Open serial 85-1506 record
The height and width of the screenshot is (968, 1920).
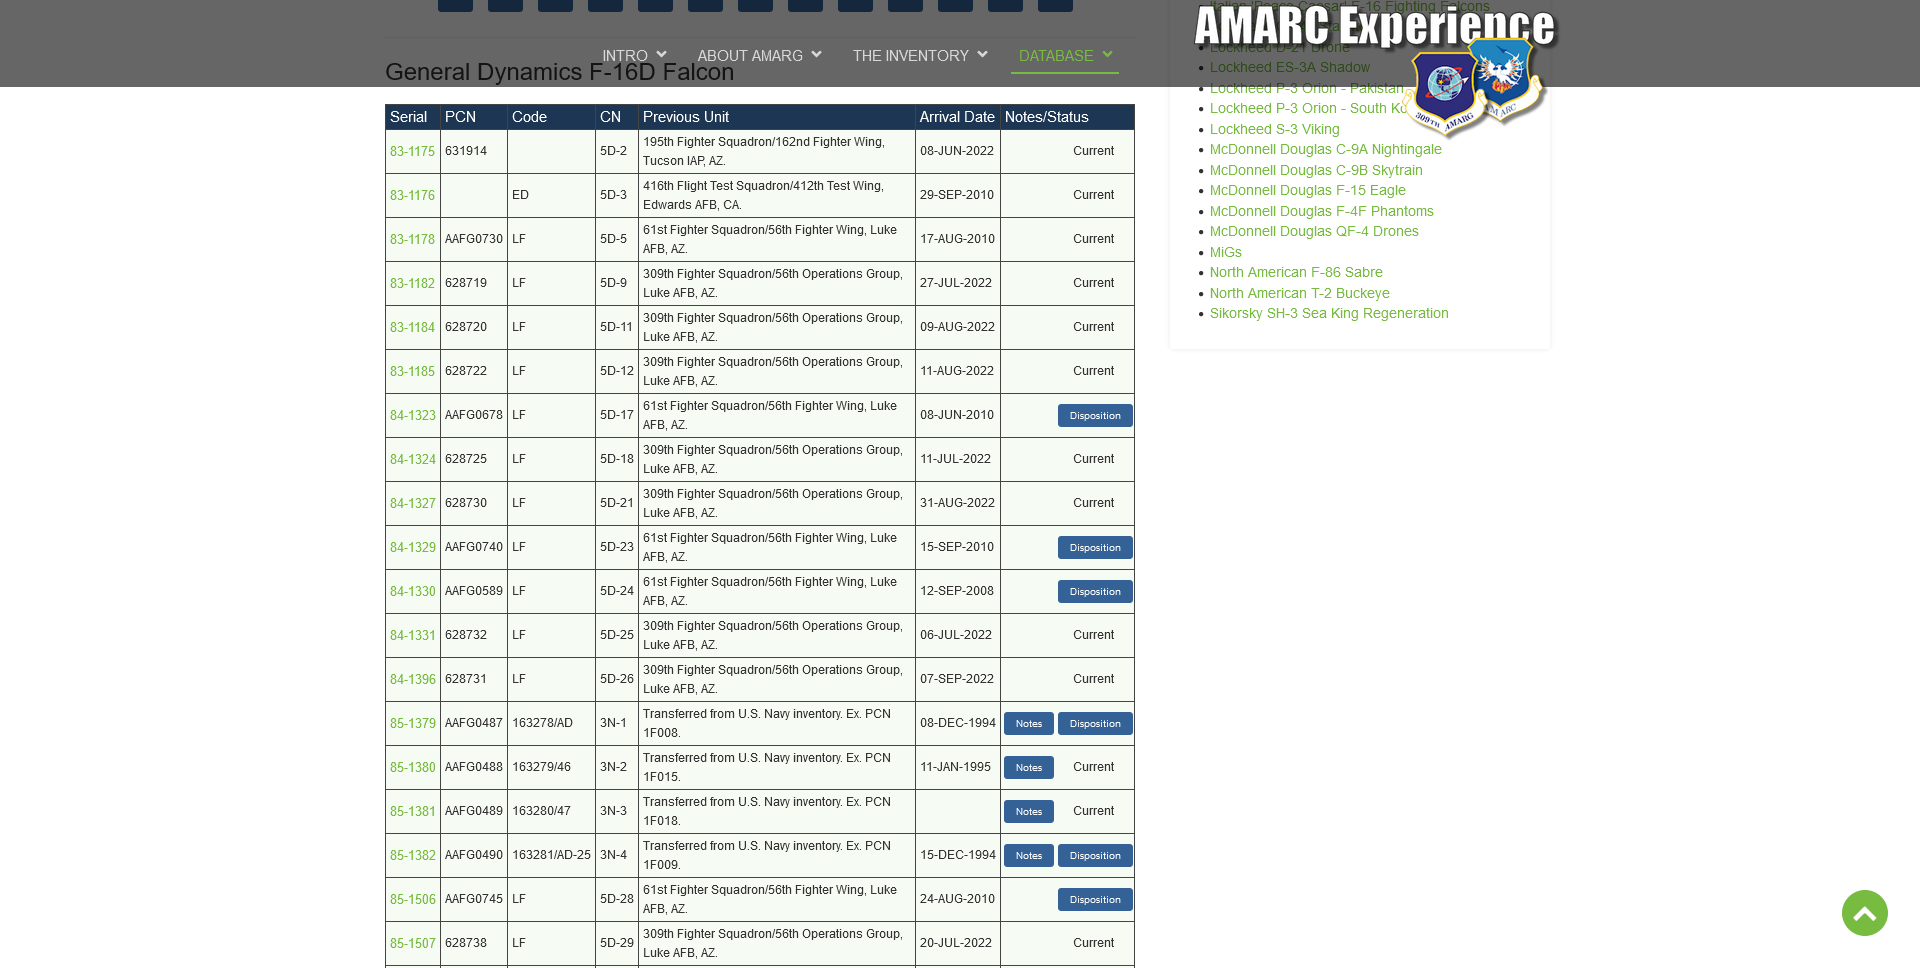click(412, 899)
